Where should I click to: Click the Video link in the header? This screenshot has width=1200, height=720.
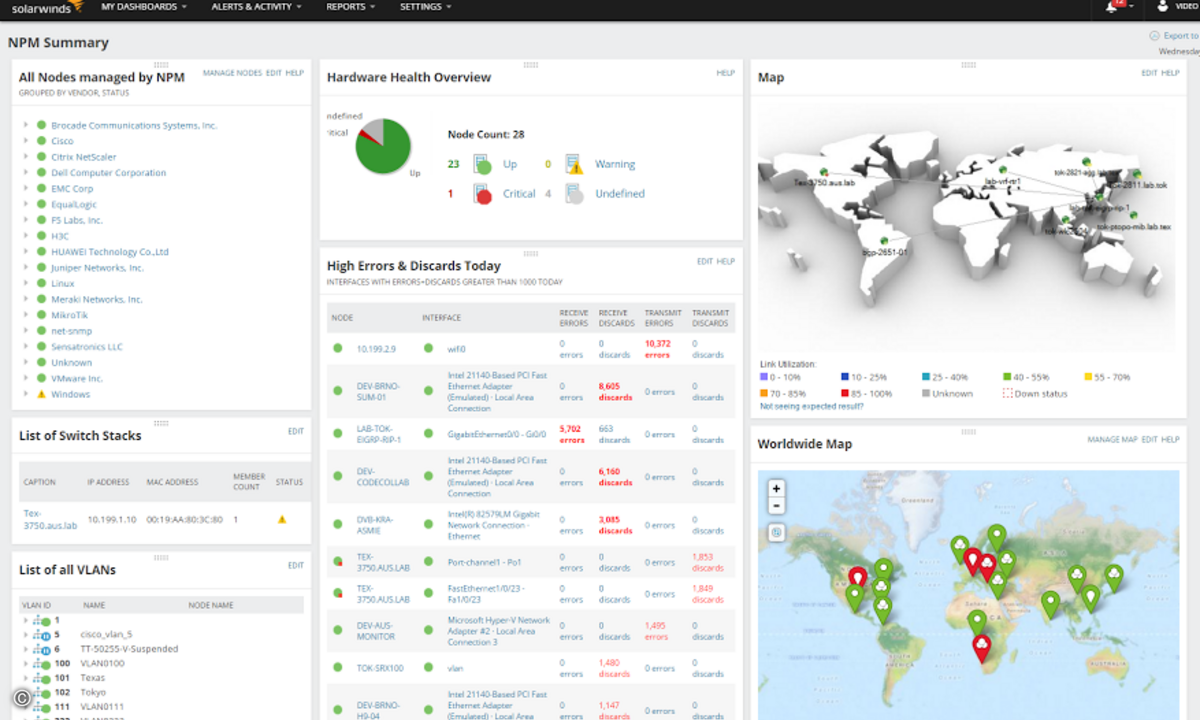(1187, 6)
